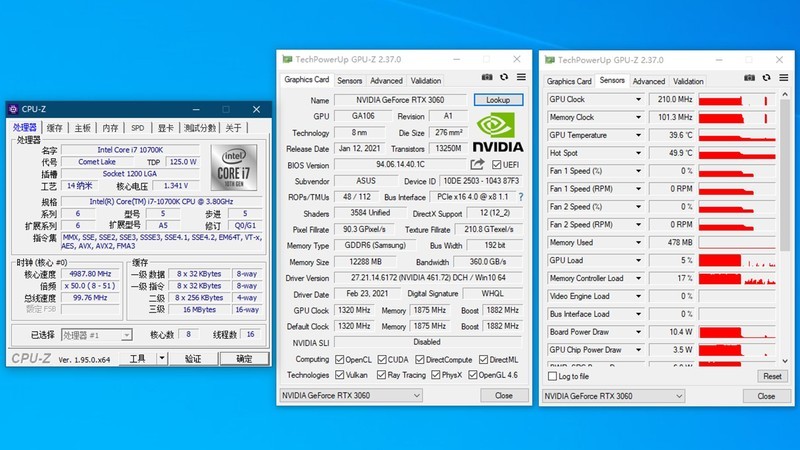Screen dimensions: 800x450
Task: Click the NVIDIA logo in GPU-Z
Action: tap(498, 133)
